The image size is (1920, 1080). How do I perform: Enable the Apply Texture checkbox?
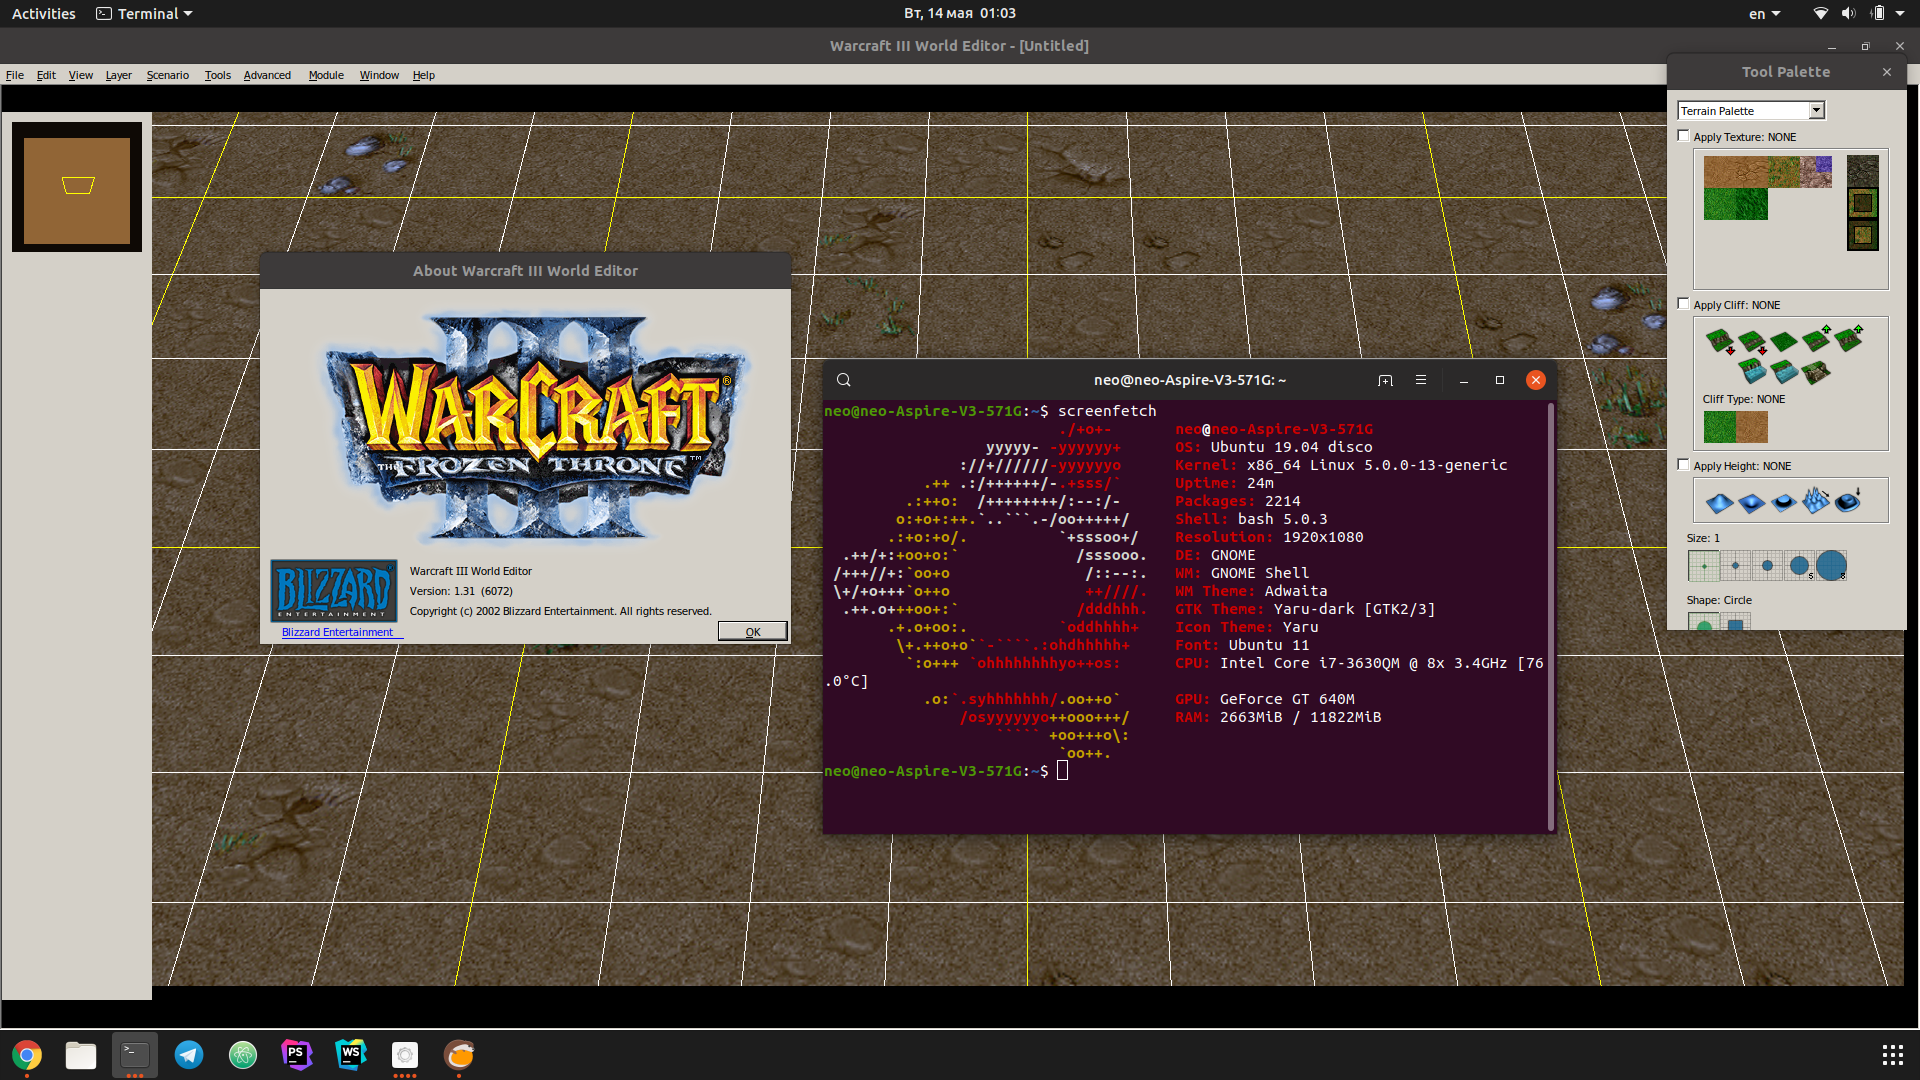point(1684,136)
